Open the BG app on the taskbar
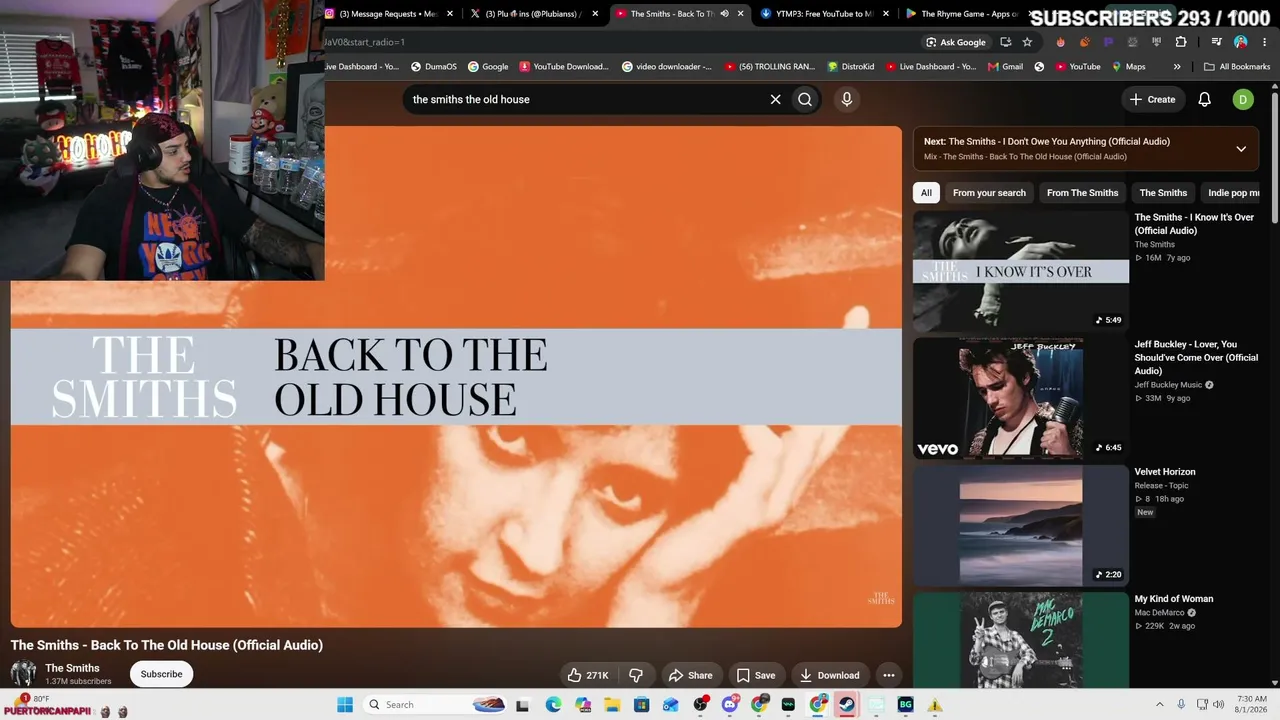This screenshot has height=720, width=1280. (x=906, y=705)
